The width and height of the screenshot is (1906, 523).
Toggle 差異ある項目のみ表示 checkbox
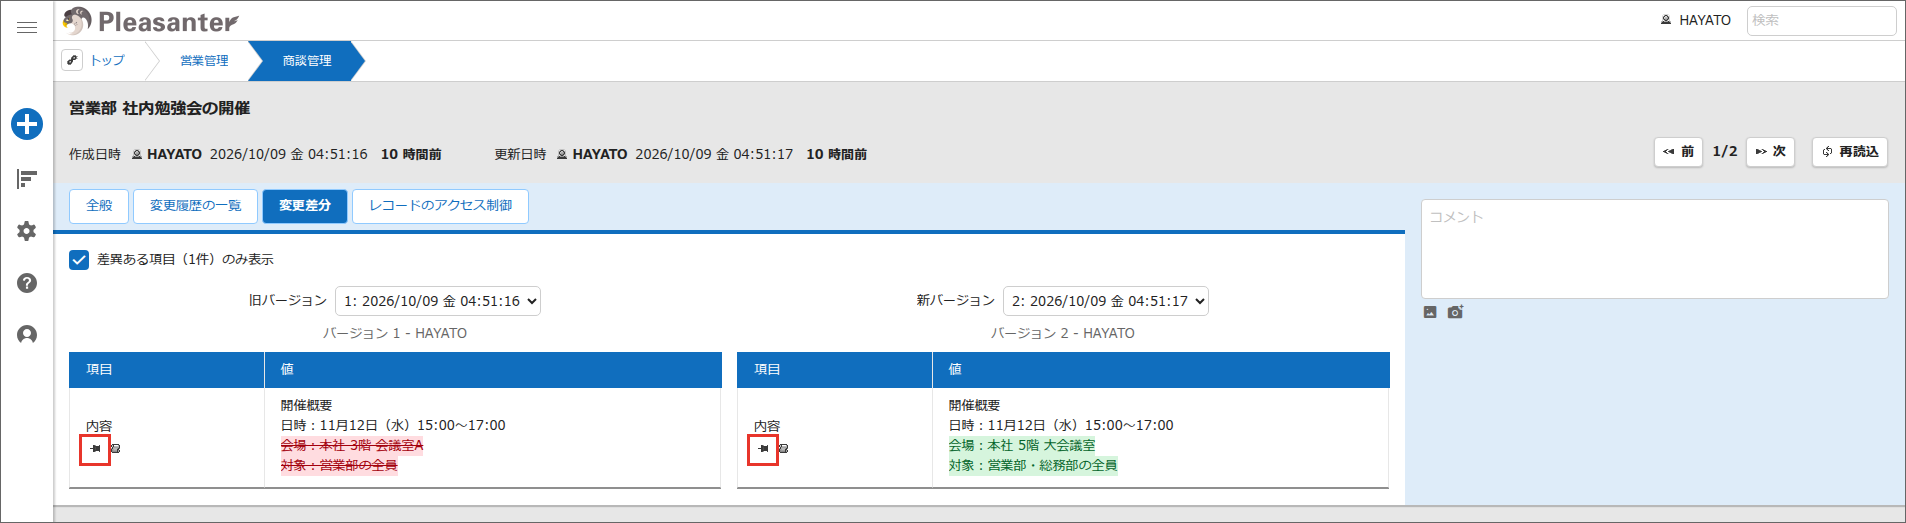79,260
